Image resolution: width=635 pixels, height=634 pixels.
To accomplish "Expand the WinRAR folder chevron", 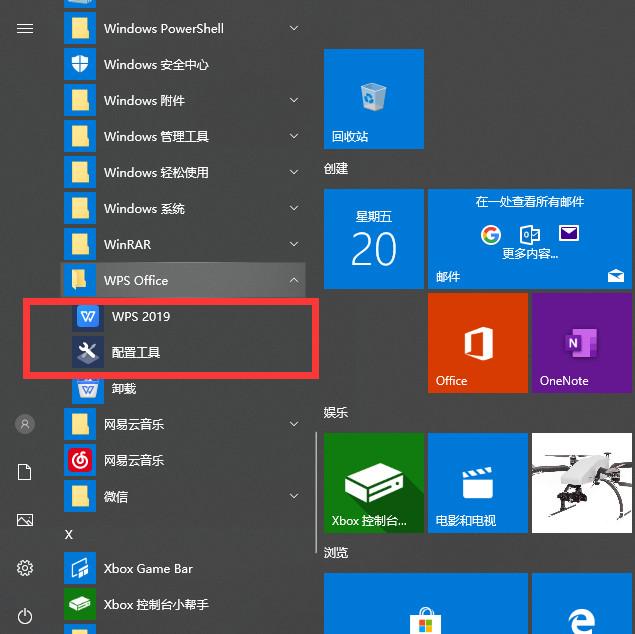I will [294, 244].
